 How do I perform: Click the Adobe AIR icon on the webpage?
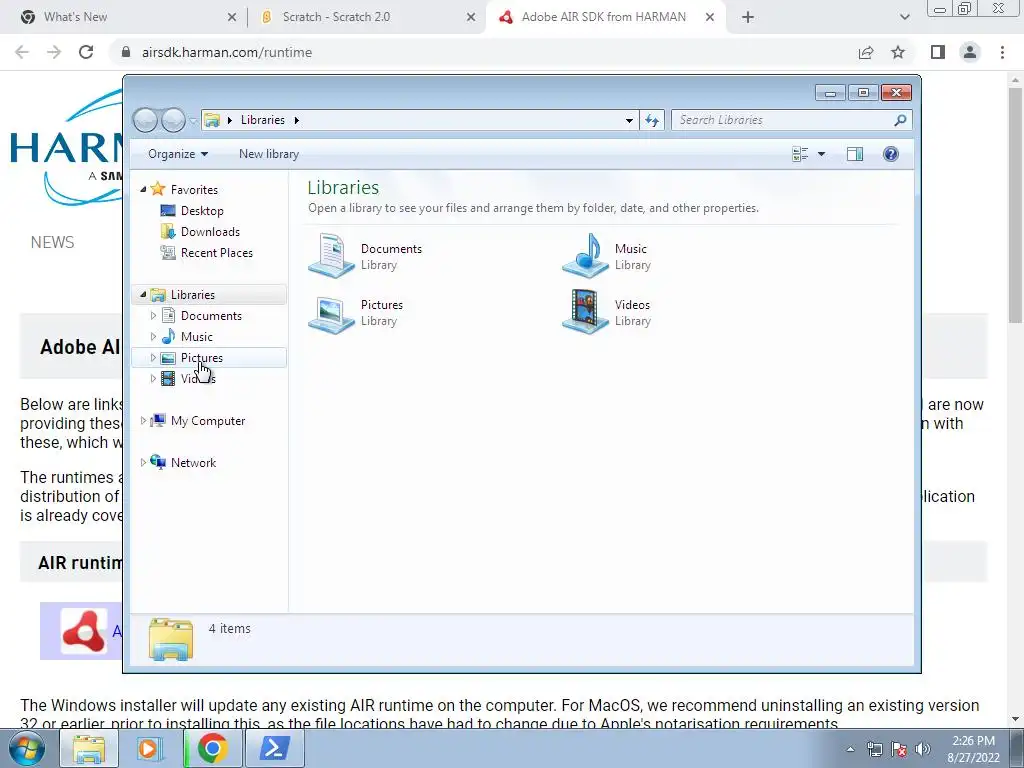[84, 631]
